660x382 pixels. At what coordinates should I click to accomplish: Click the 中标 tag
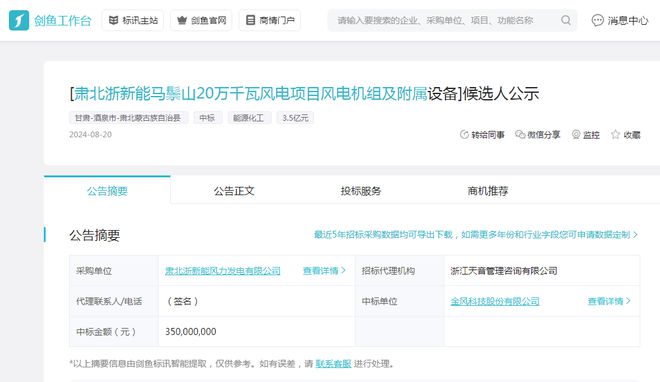pos(207,118)
